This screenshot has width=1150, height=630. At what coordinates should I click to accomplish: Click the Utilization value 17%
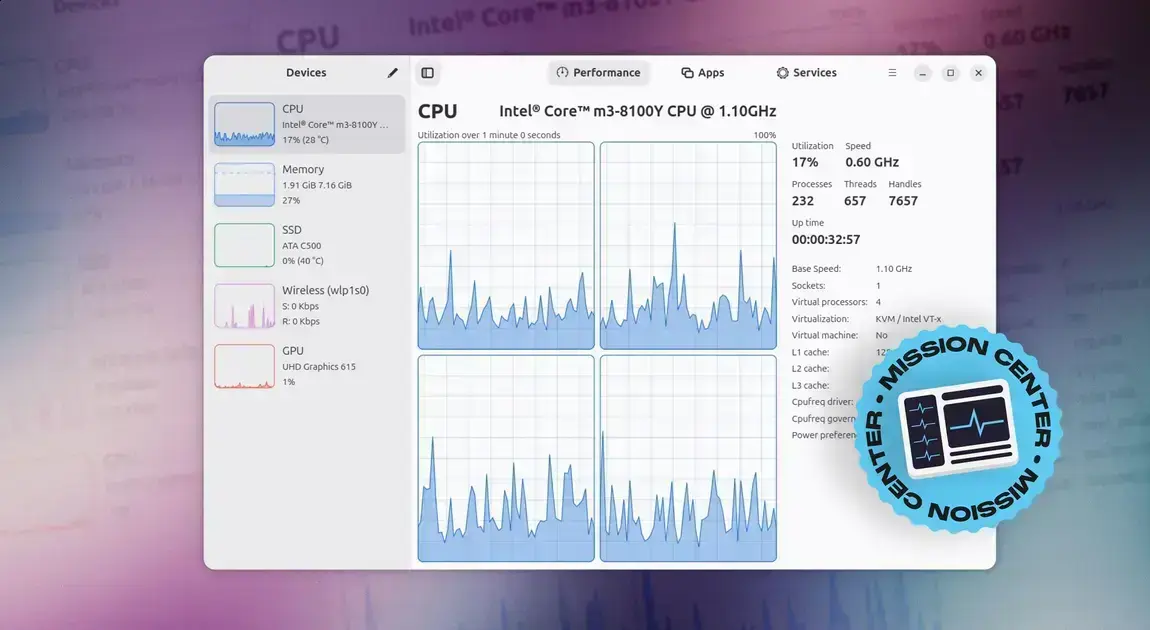pyautogui.click(x=805, y=162)
